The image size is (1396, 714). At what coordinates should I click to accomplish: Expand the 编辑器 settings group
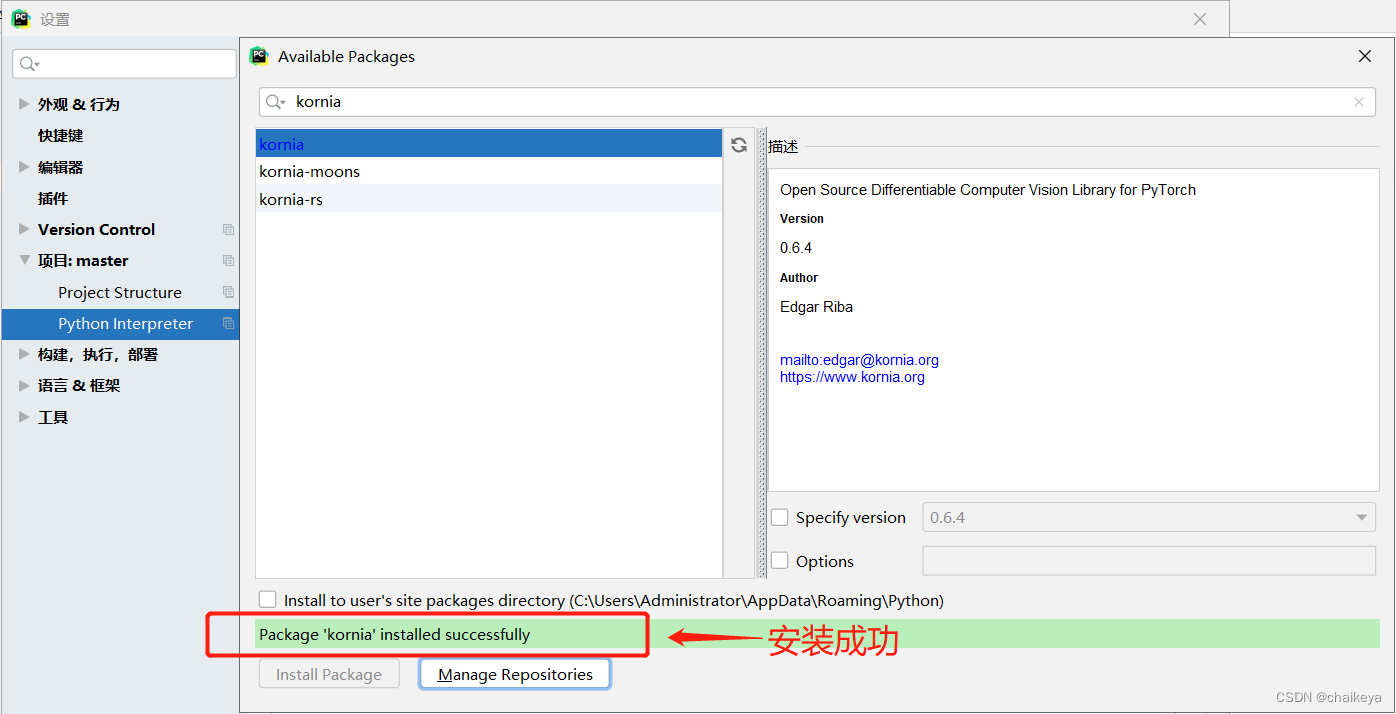pyautogui.click(x=24, y=167)
